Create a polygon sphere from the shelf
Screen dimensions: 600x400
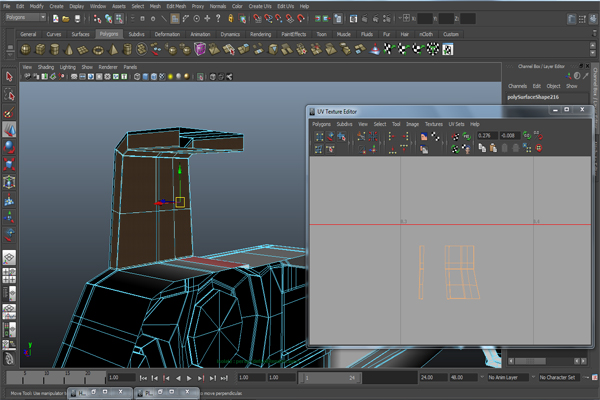[25, 49]
